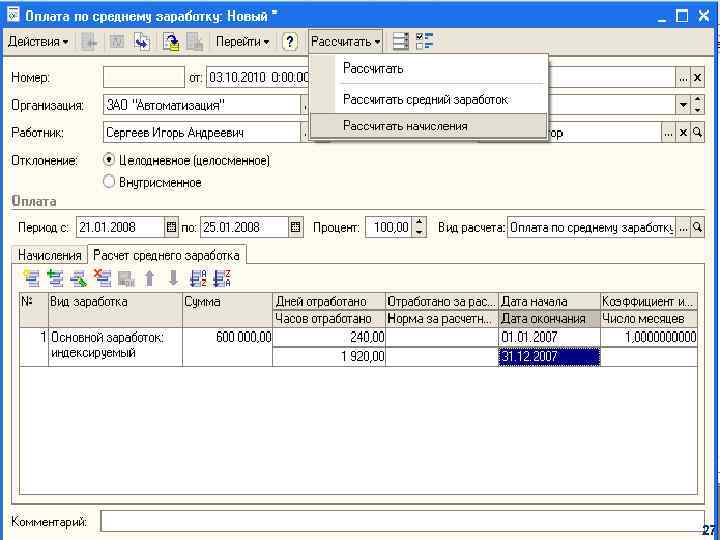
Task: Click the second greyed toolbar icon before blue arrows
Action: pos(116,42)
